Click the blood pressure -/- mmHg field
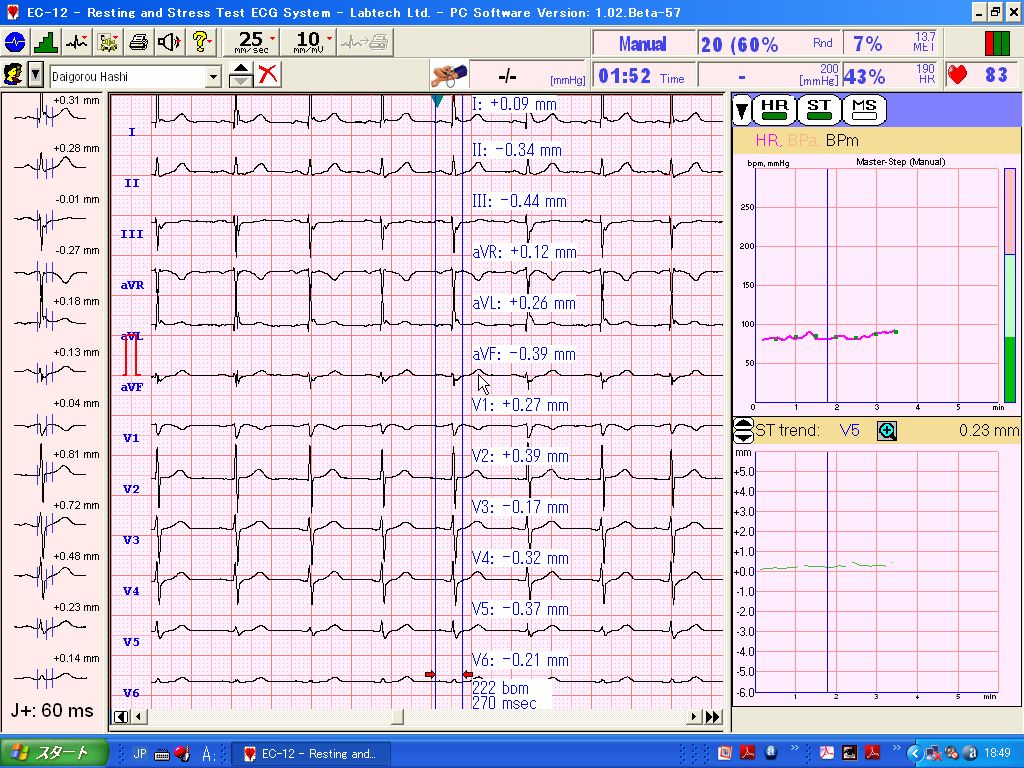Image resolution: width=1024 pixels, height=768 pixels. (x=529, y=76)
